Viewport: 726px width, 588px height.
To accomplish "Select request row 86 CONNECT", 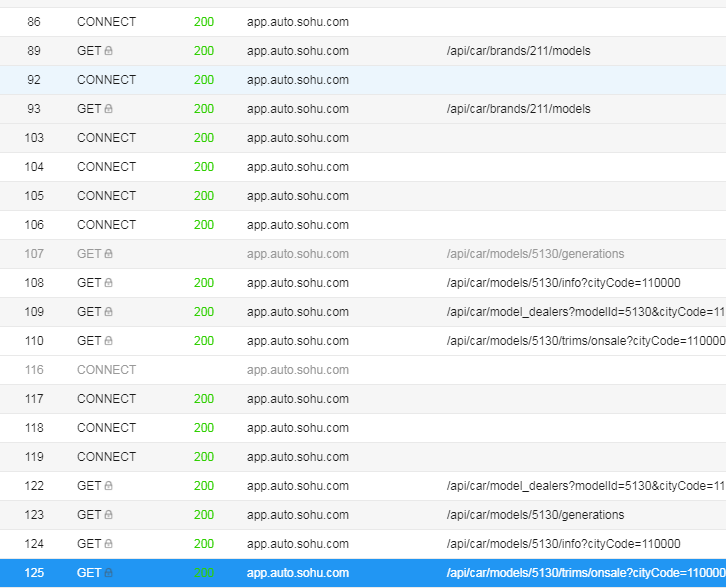I will coord(363,22).
